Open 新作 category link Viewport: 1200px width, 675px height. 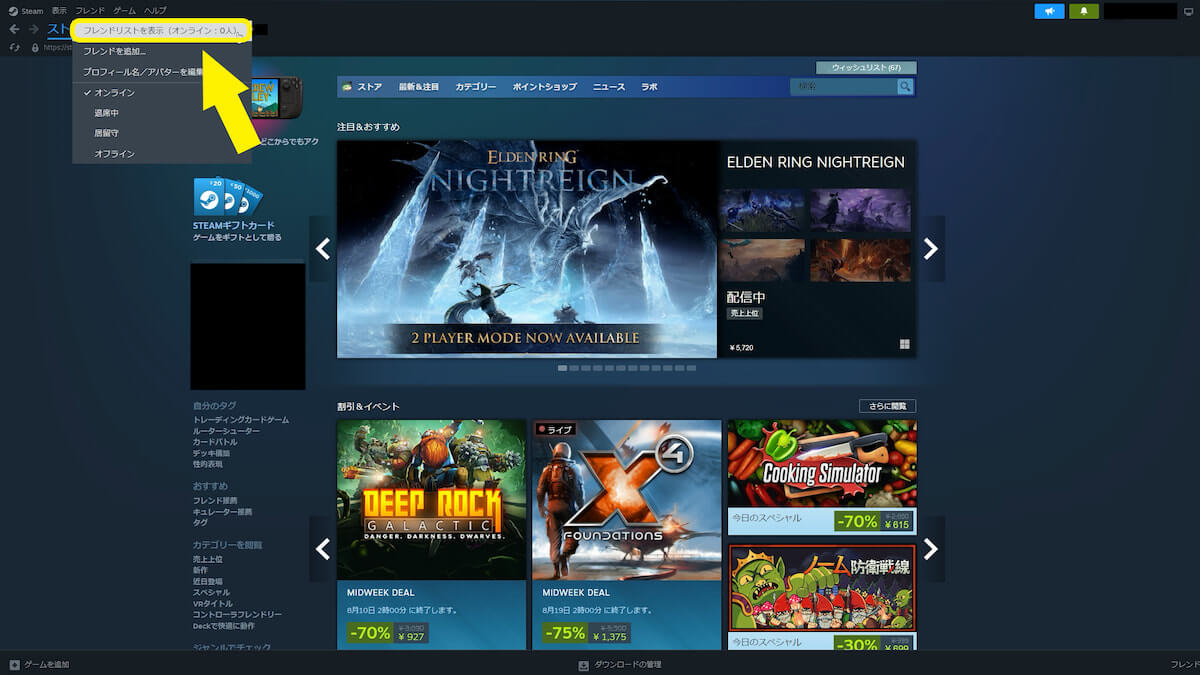201,570
